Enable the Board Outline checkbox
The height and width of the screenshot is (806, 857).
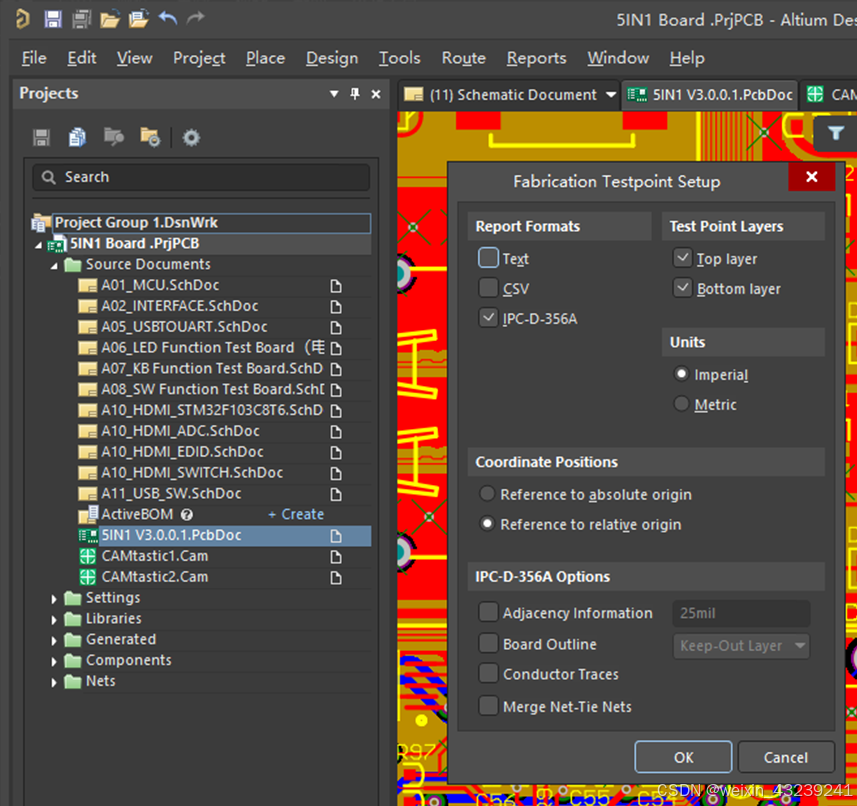(x=488, y=643)
